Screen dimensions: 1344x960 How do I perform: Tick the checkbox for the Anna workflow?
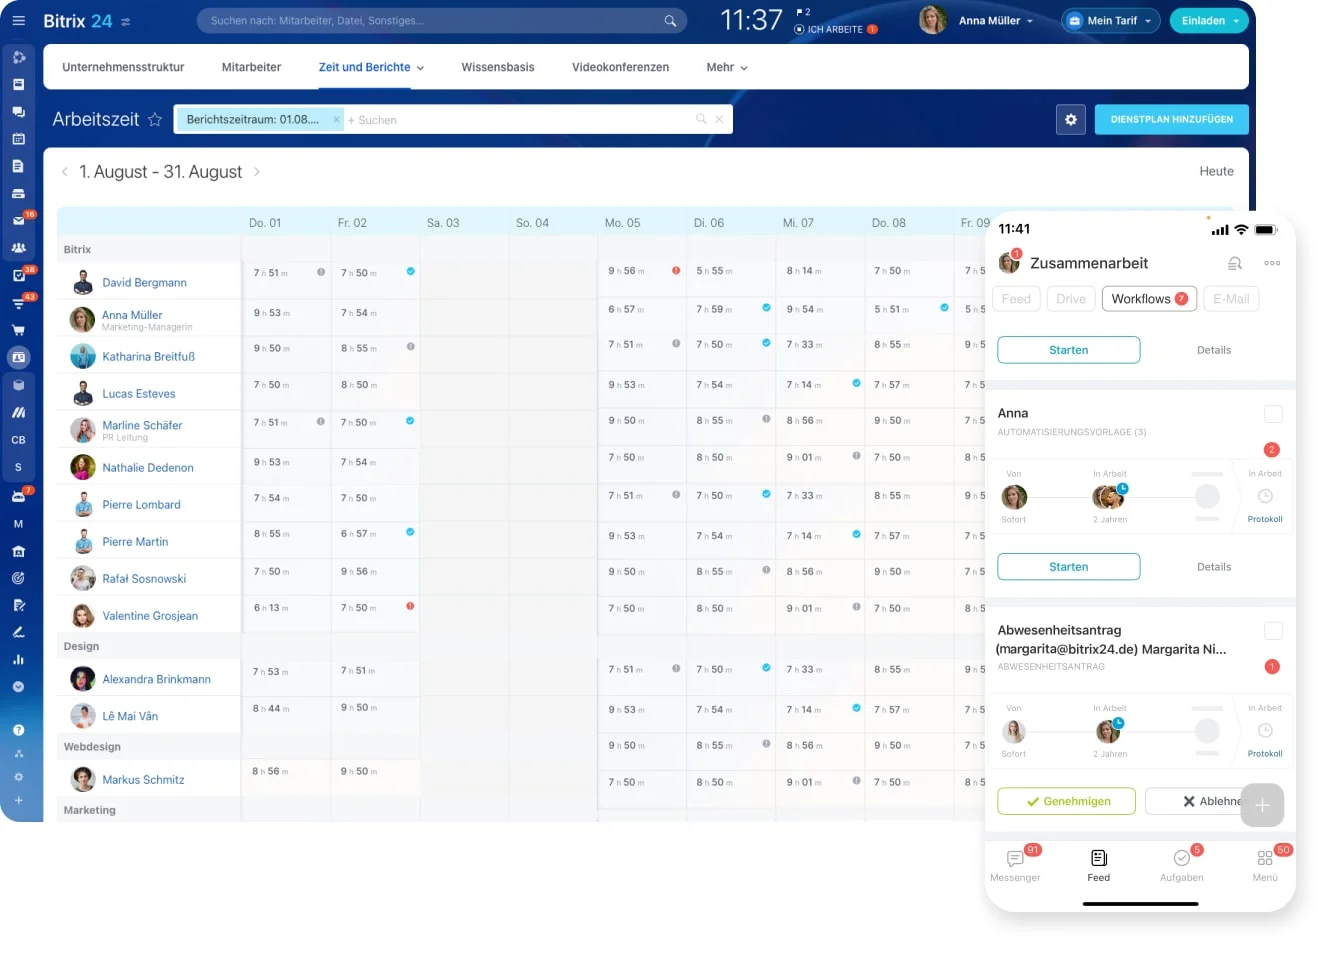tap(1273, 414)
